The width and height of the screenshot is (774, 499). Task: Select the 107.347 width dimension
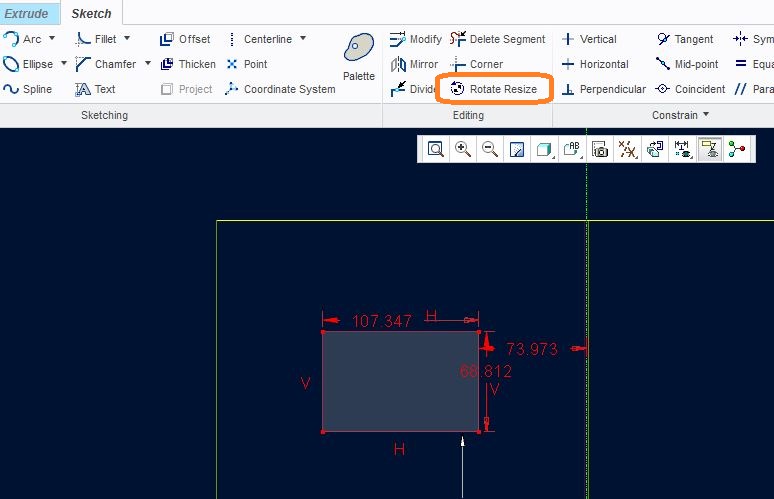pos(382,321)
